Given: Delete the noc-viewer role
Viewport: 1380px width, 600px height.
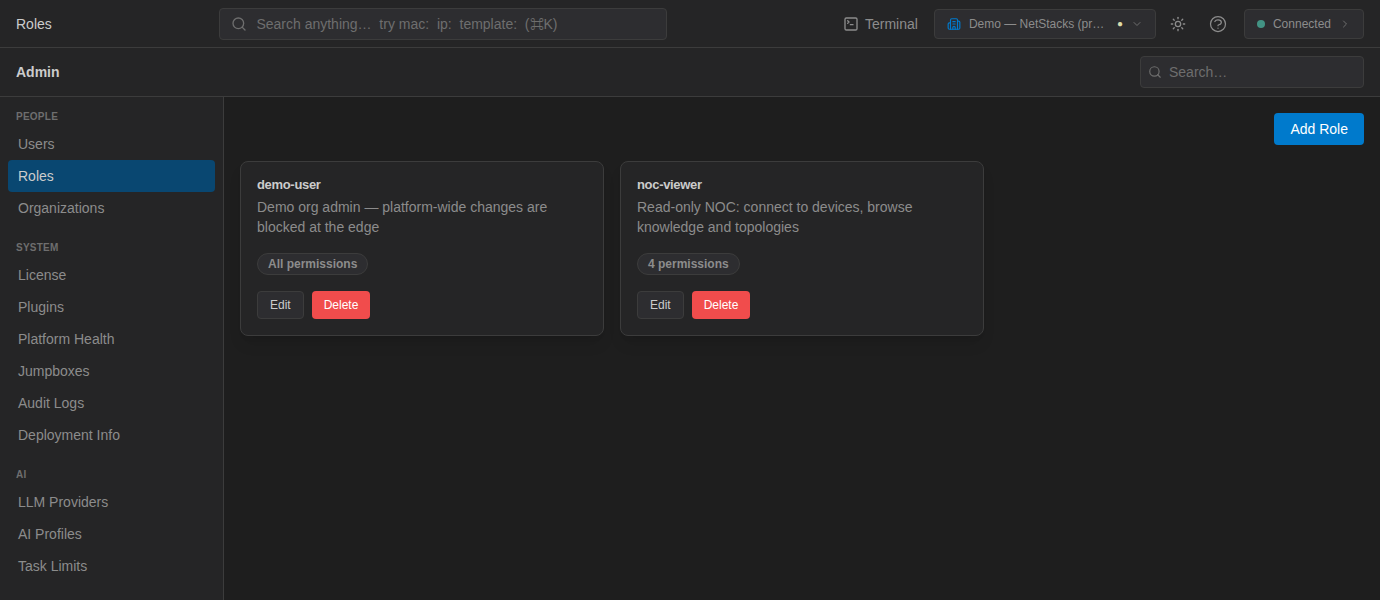Looking at the screenshot, I should (x=721, y=305).
